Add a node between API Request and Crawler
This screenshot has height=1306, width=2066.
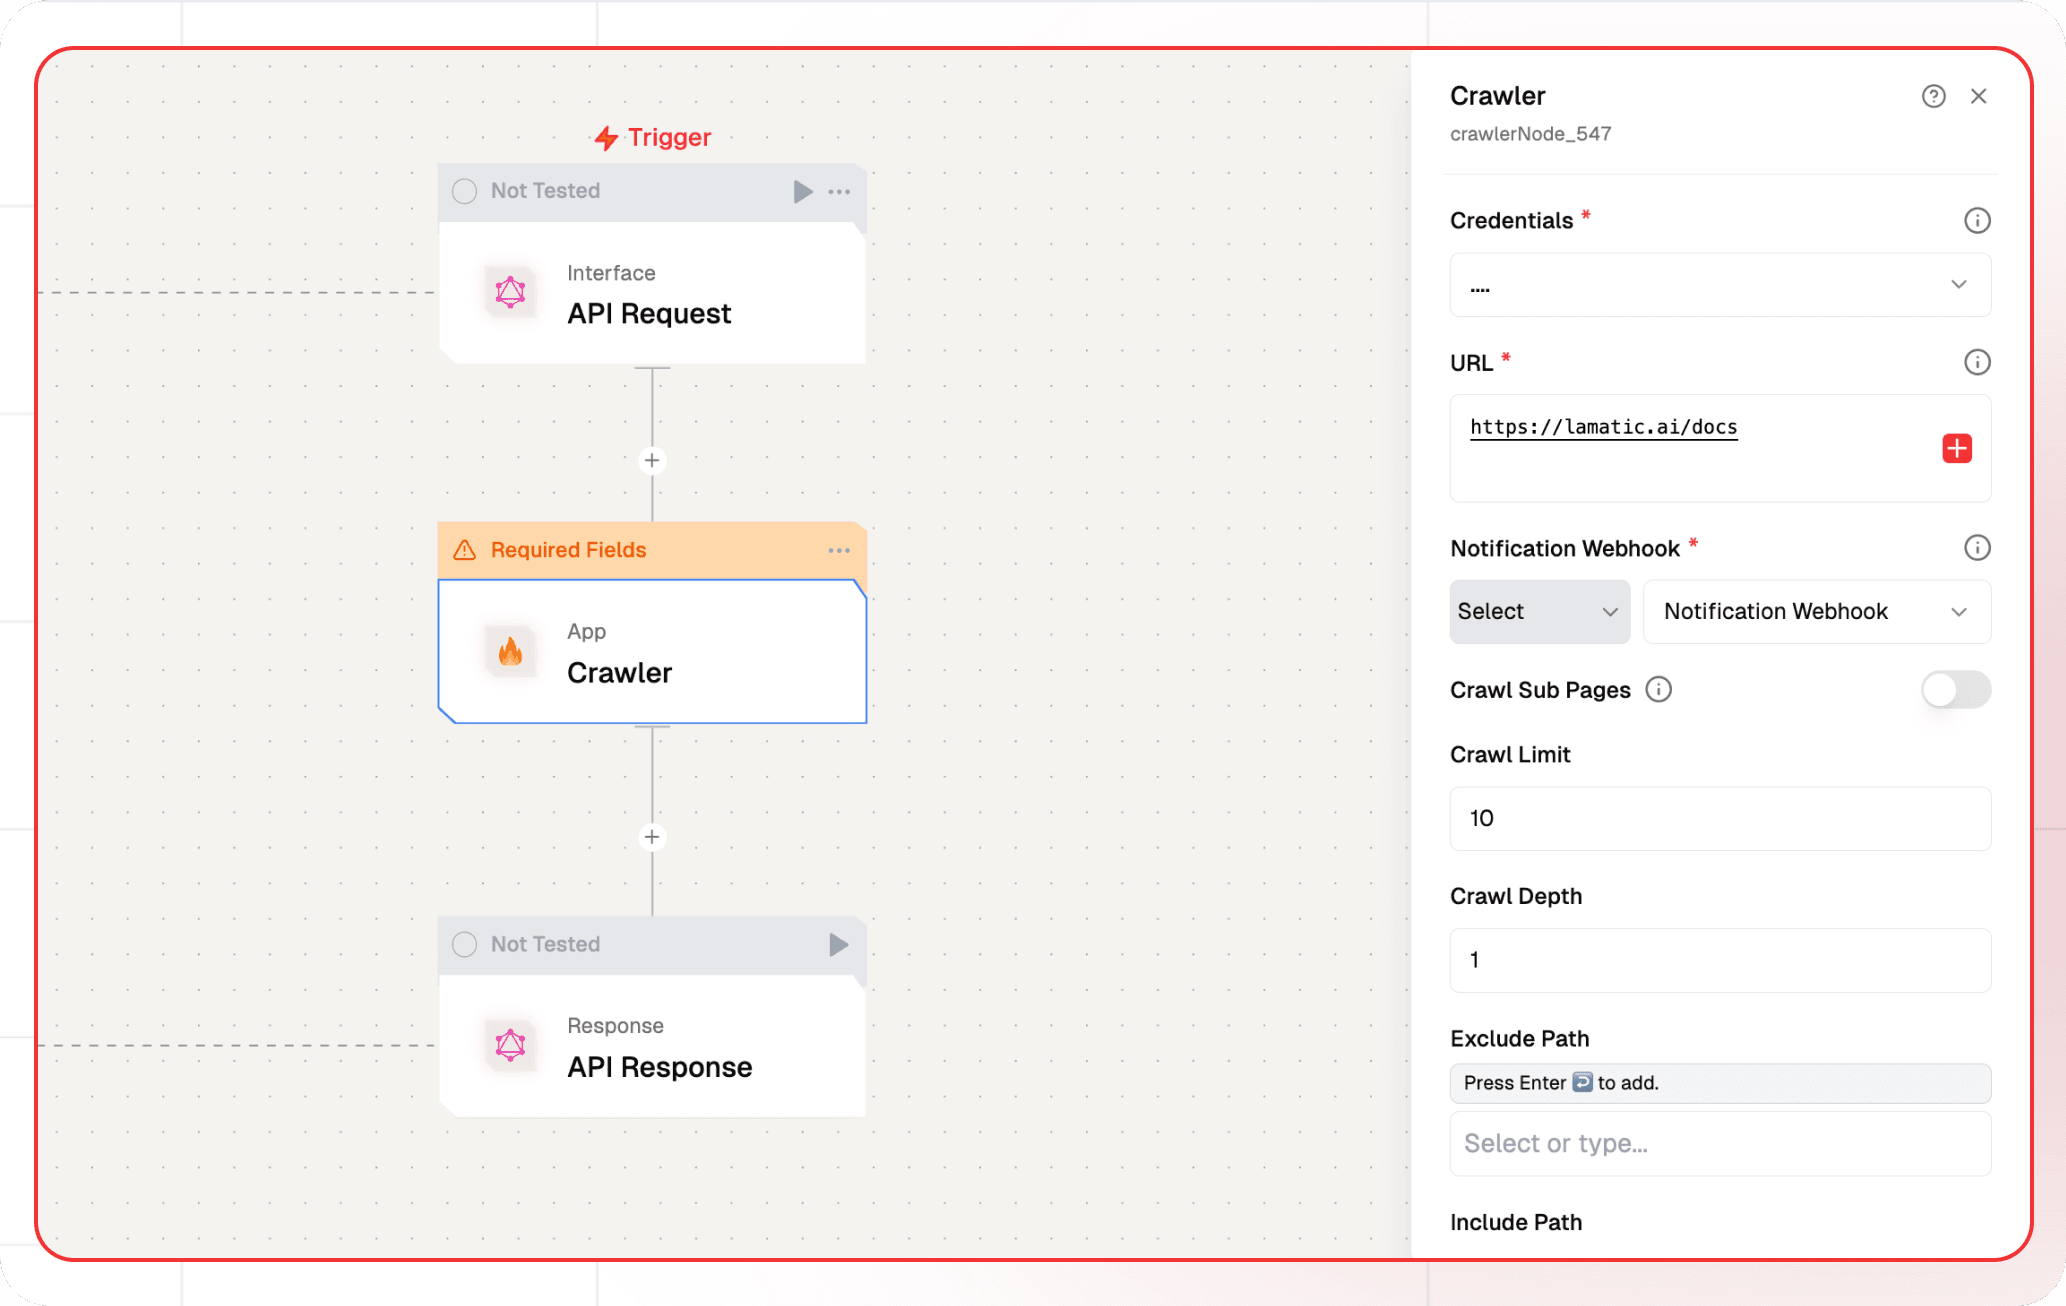point(652,461)
